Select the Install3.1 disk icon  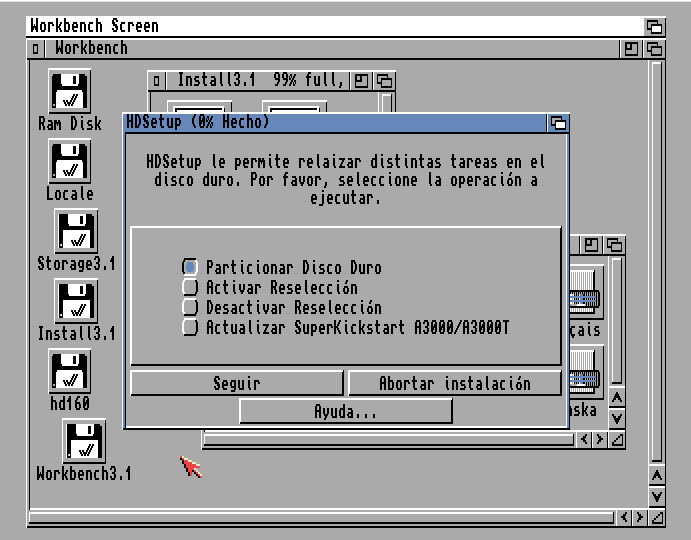click(75, 302)
